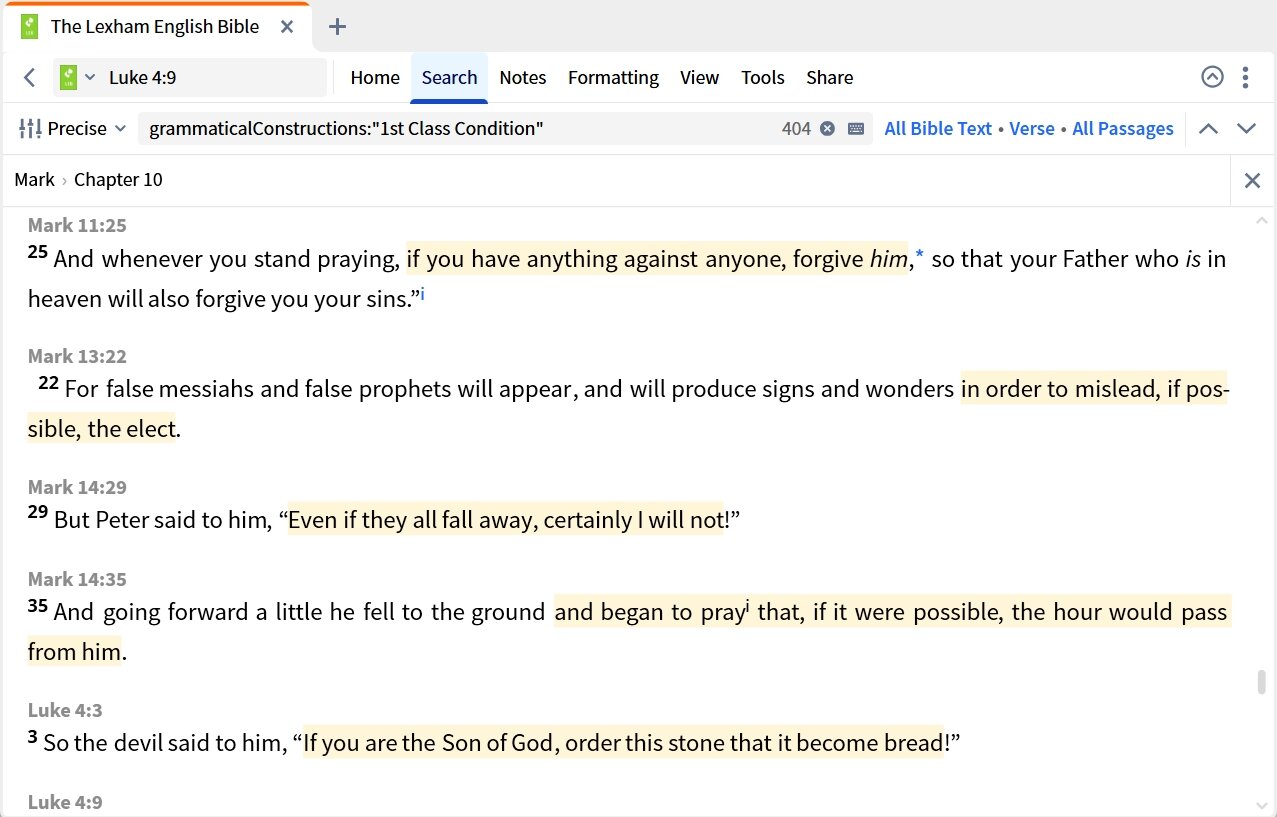Open the Home menu
Image resolution: width=1277 pixels, height=817 pixels.
(375, 77)
